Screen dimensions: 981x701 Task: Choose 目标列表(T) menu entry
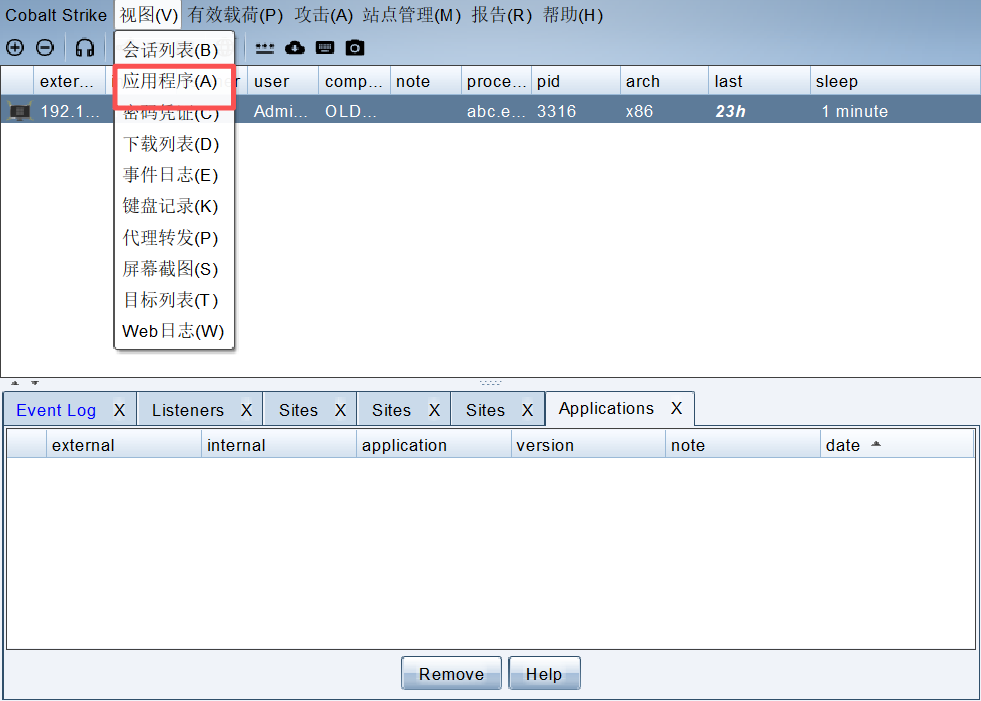click(x=174, y=300)
